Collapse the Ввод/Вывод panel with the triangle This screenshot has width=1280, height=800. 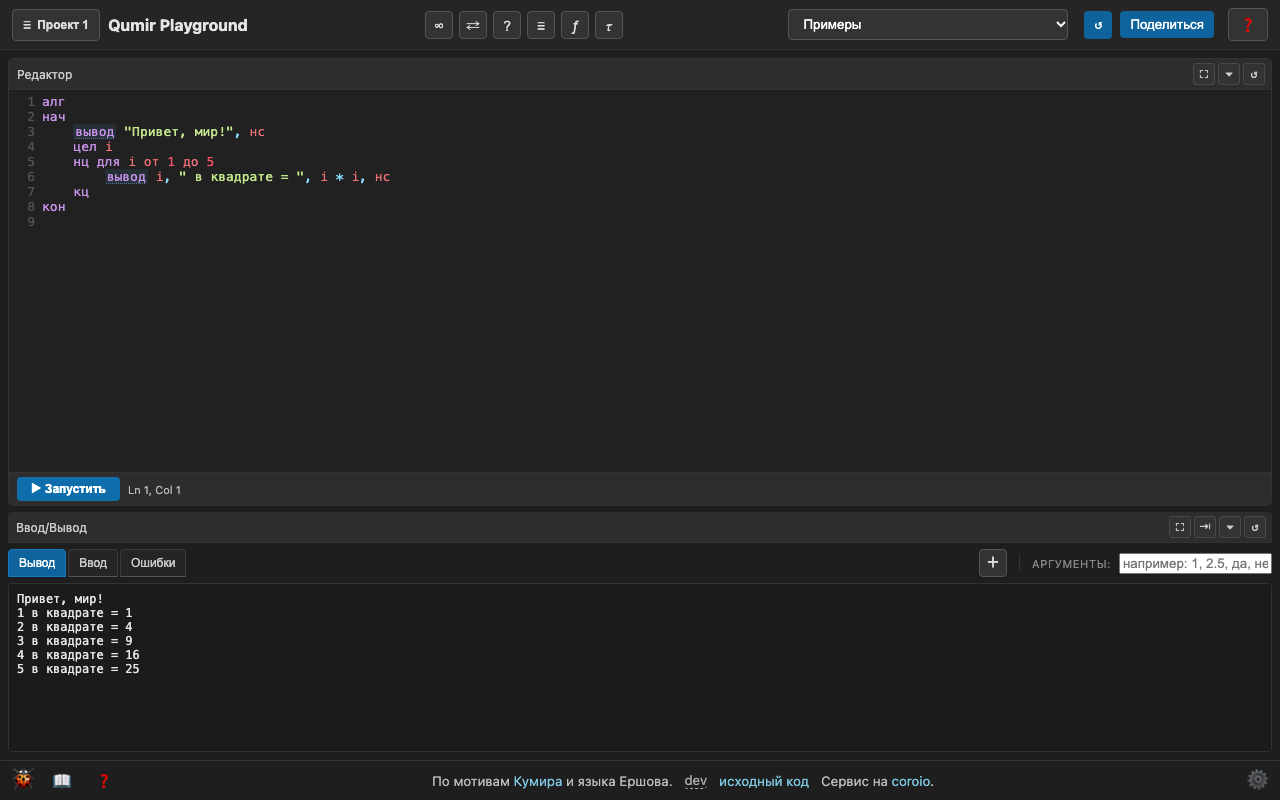[1230, 527]
